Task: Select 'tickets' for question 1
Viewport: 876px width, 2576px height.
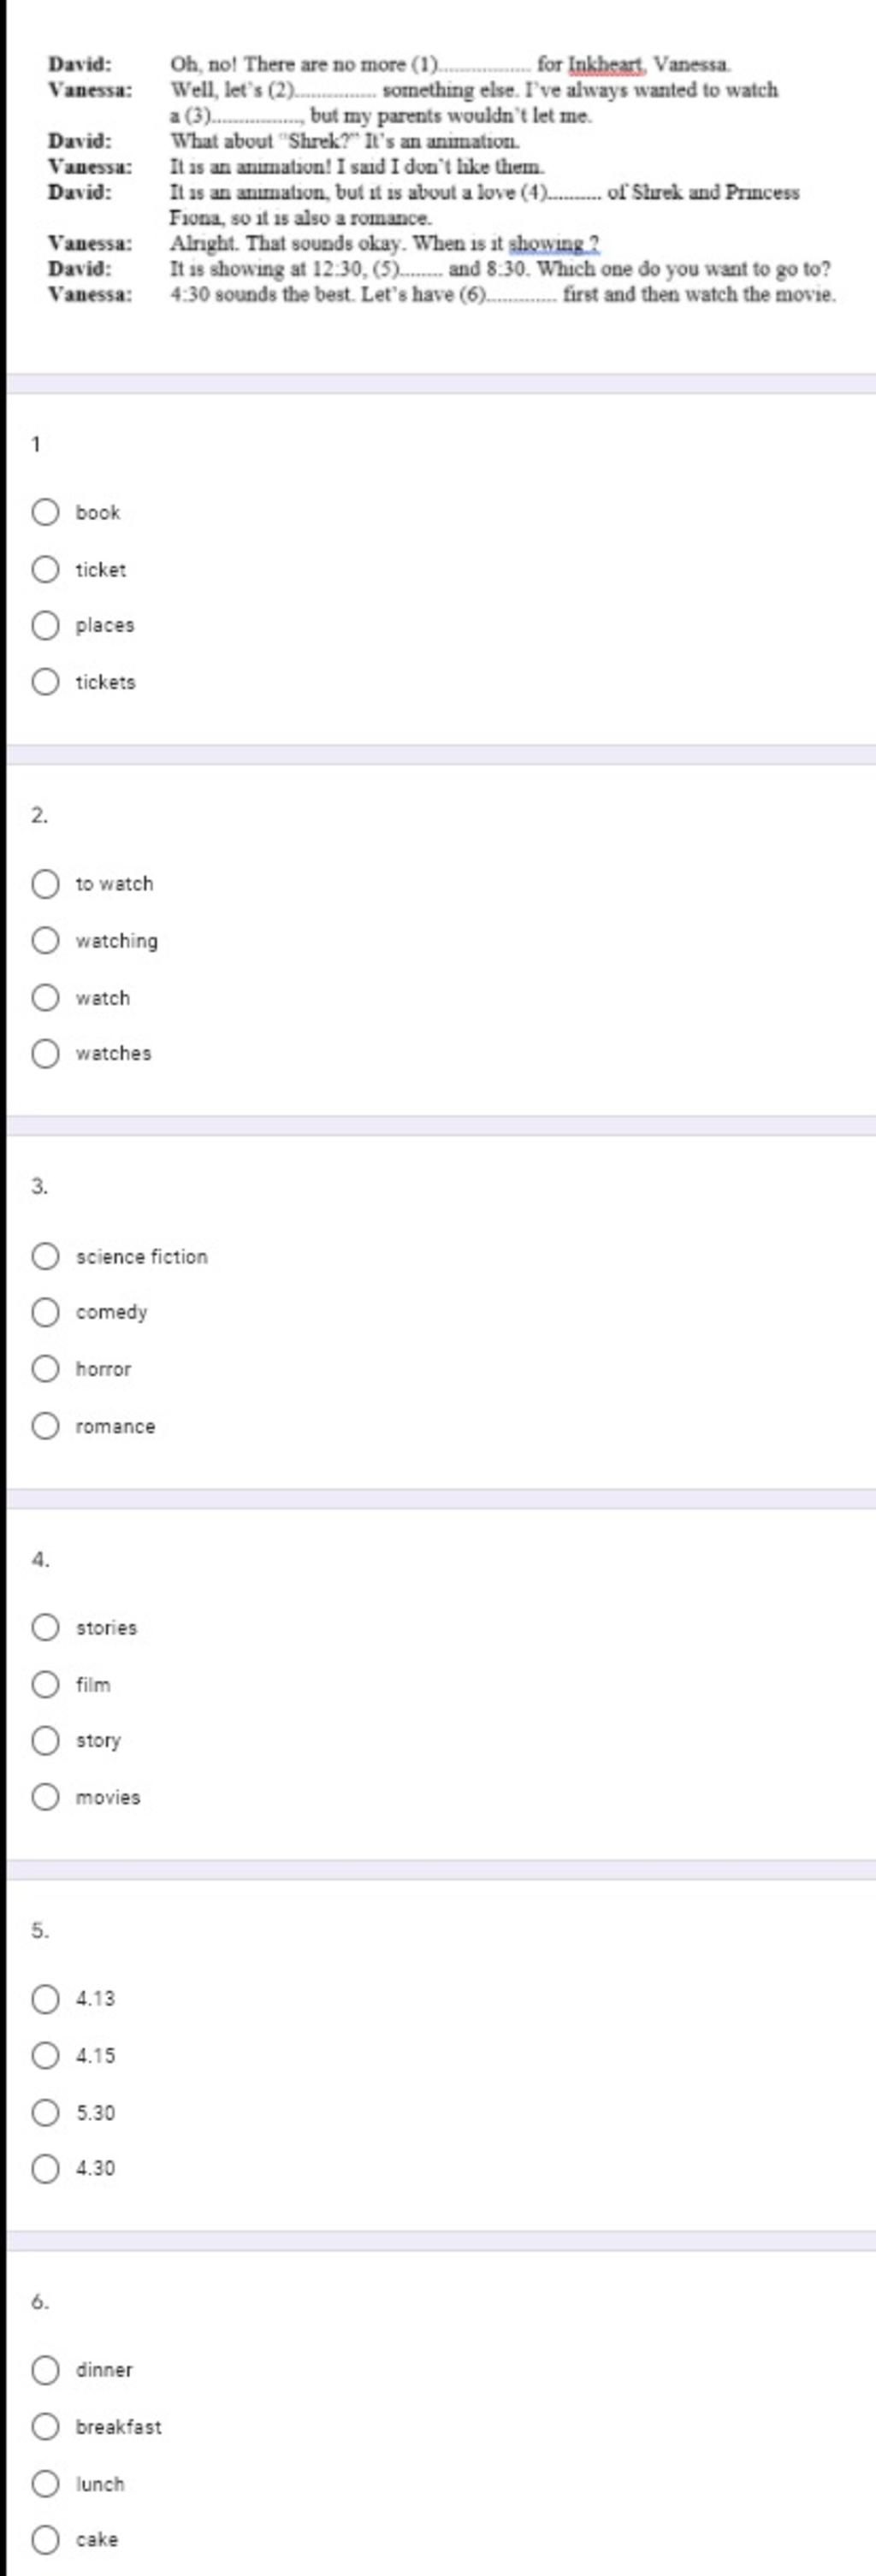Action: 45,683
